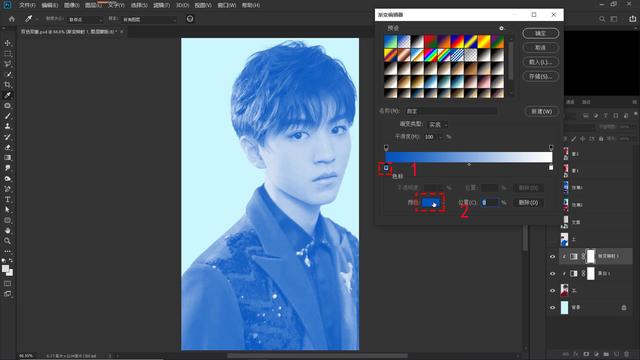The image size is (640, 360).
Task: Toggle visibility of black & white adjustment layer
Action: point(553,273)
